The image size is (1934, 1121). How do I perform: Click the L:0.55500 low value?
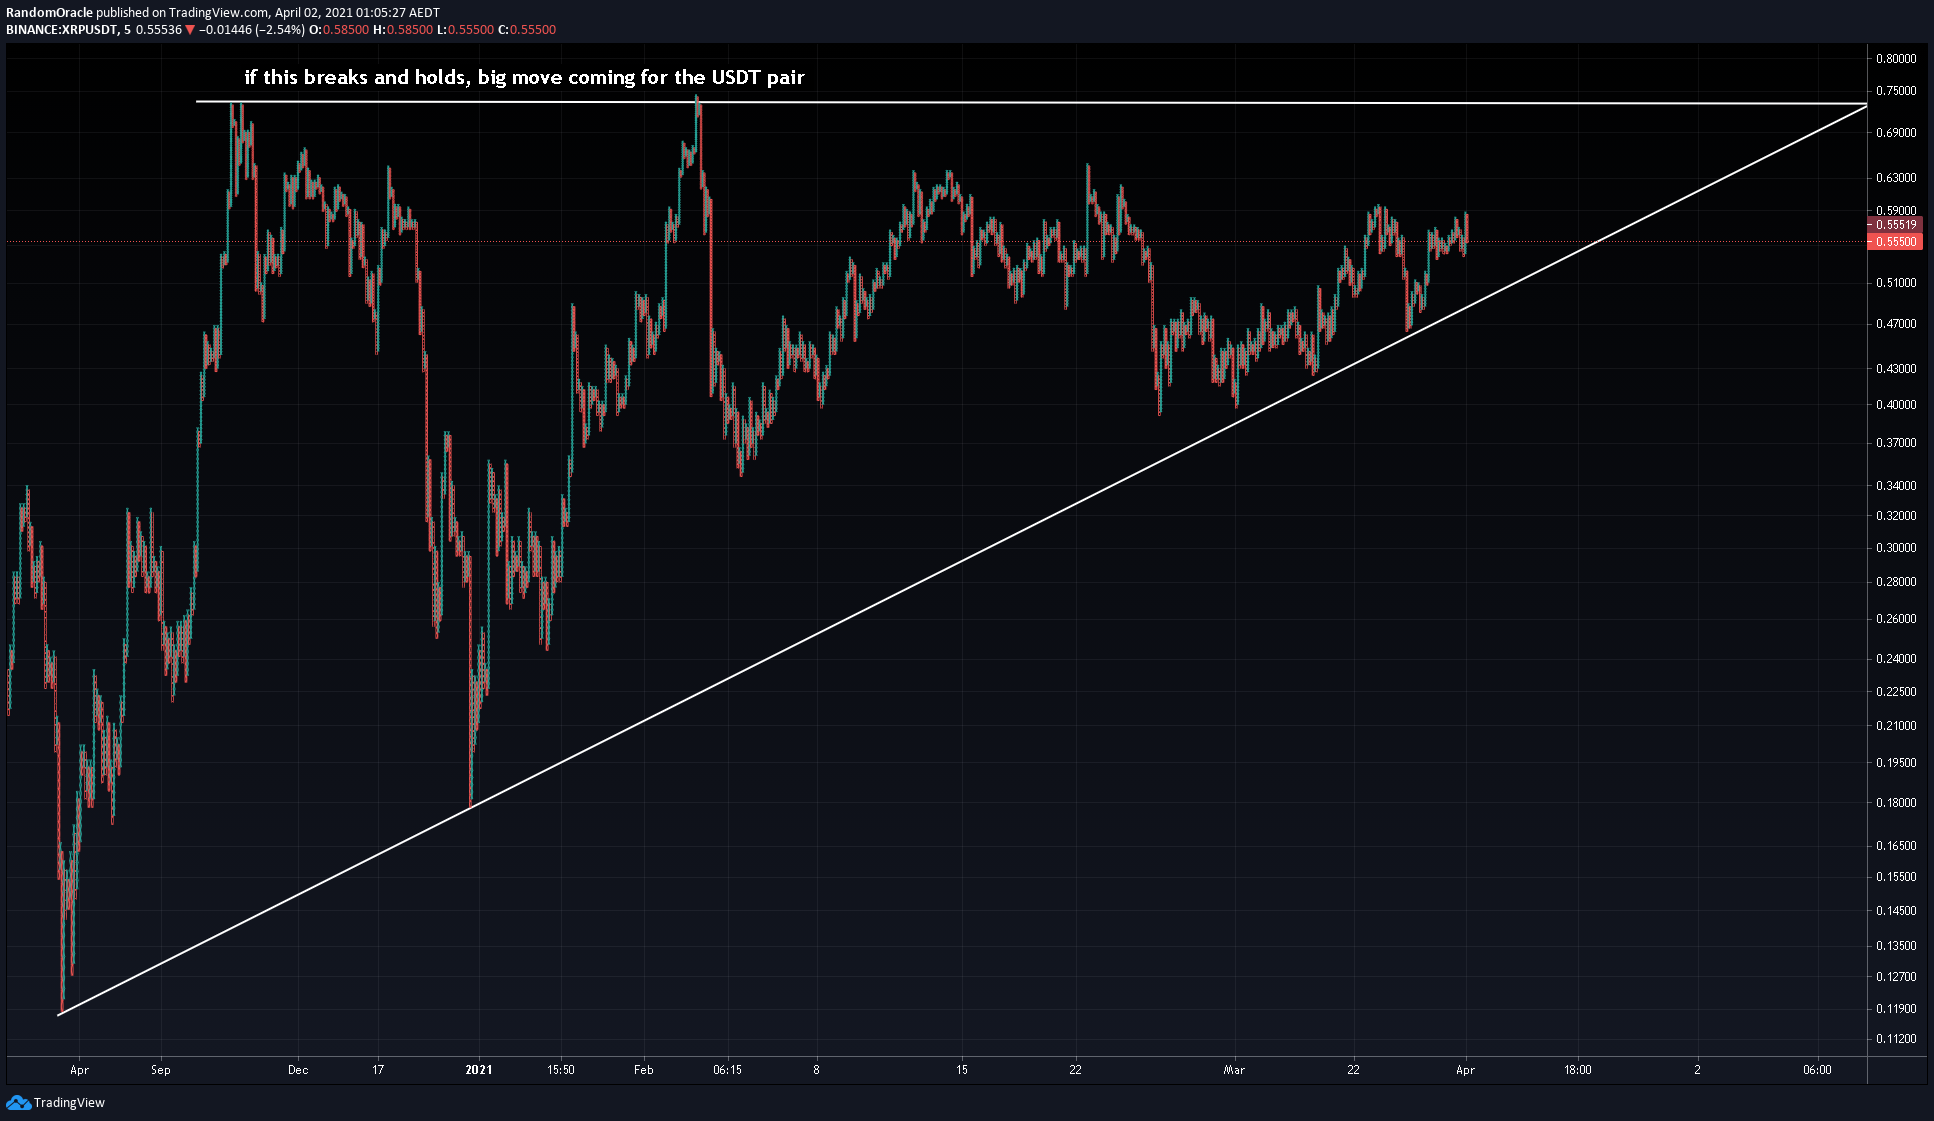pyautogui.click(x=466, y=30)
